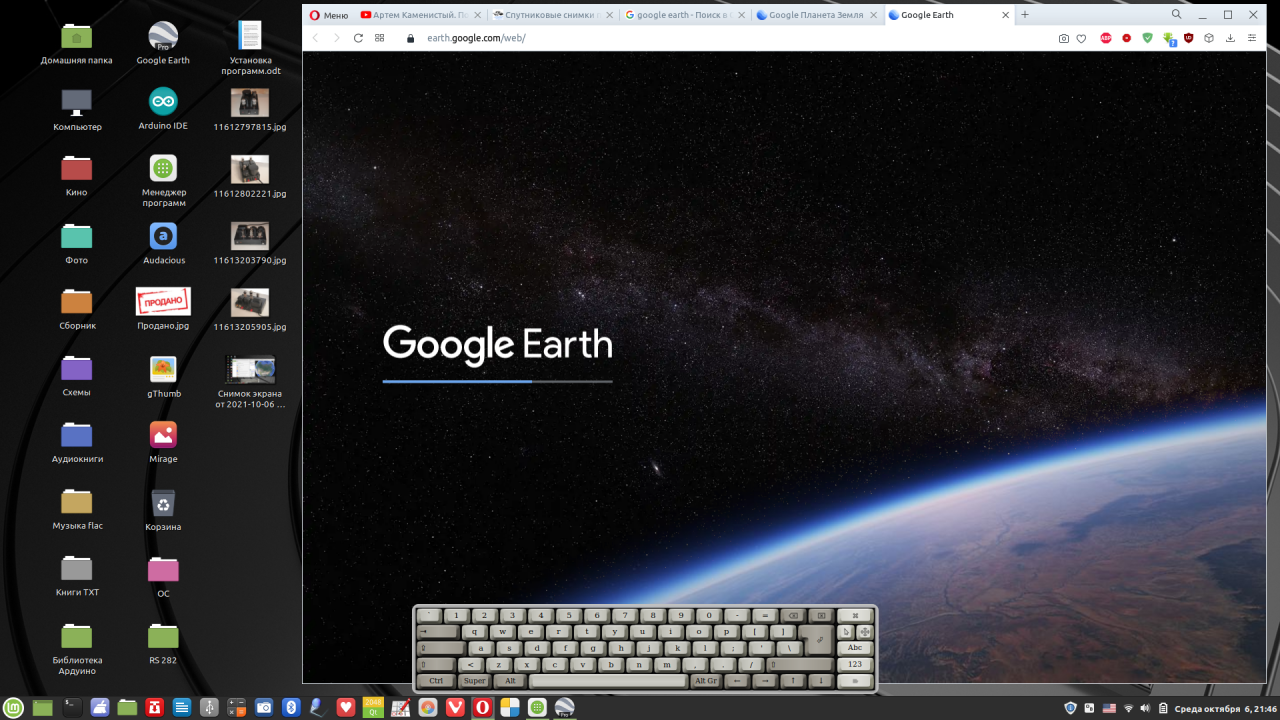The width and height of the screenshot is (1280, 720).
Task: Add page to bookmarks with heart icon
Action: (x=1082, y=38)
